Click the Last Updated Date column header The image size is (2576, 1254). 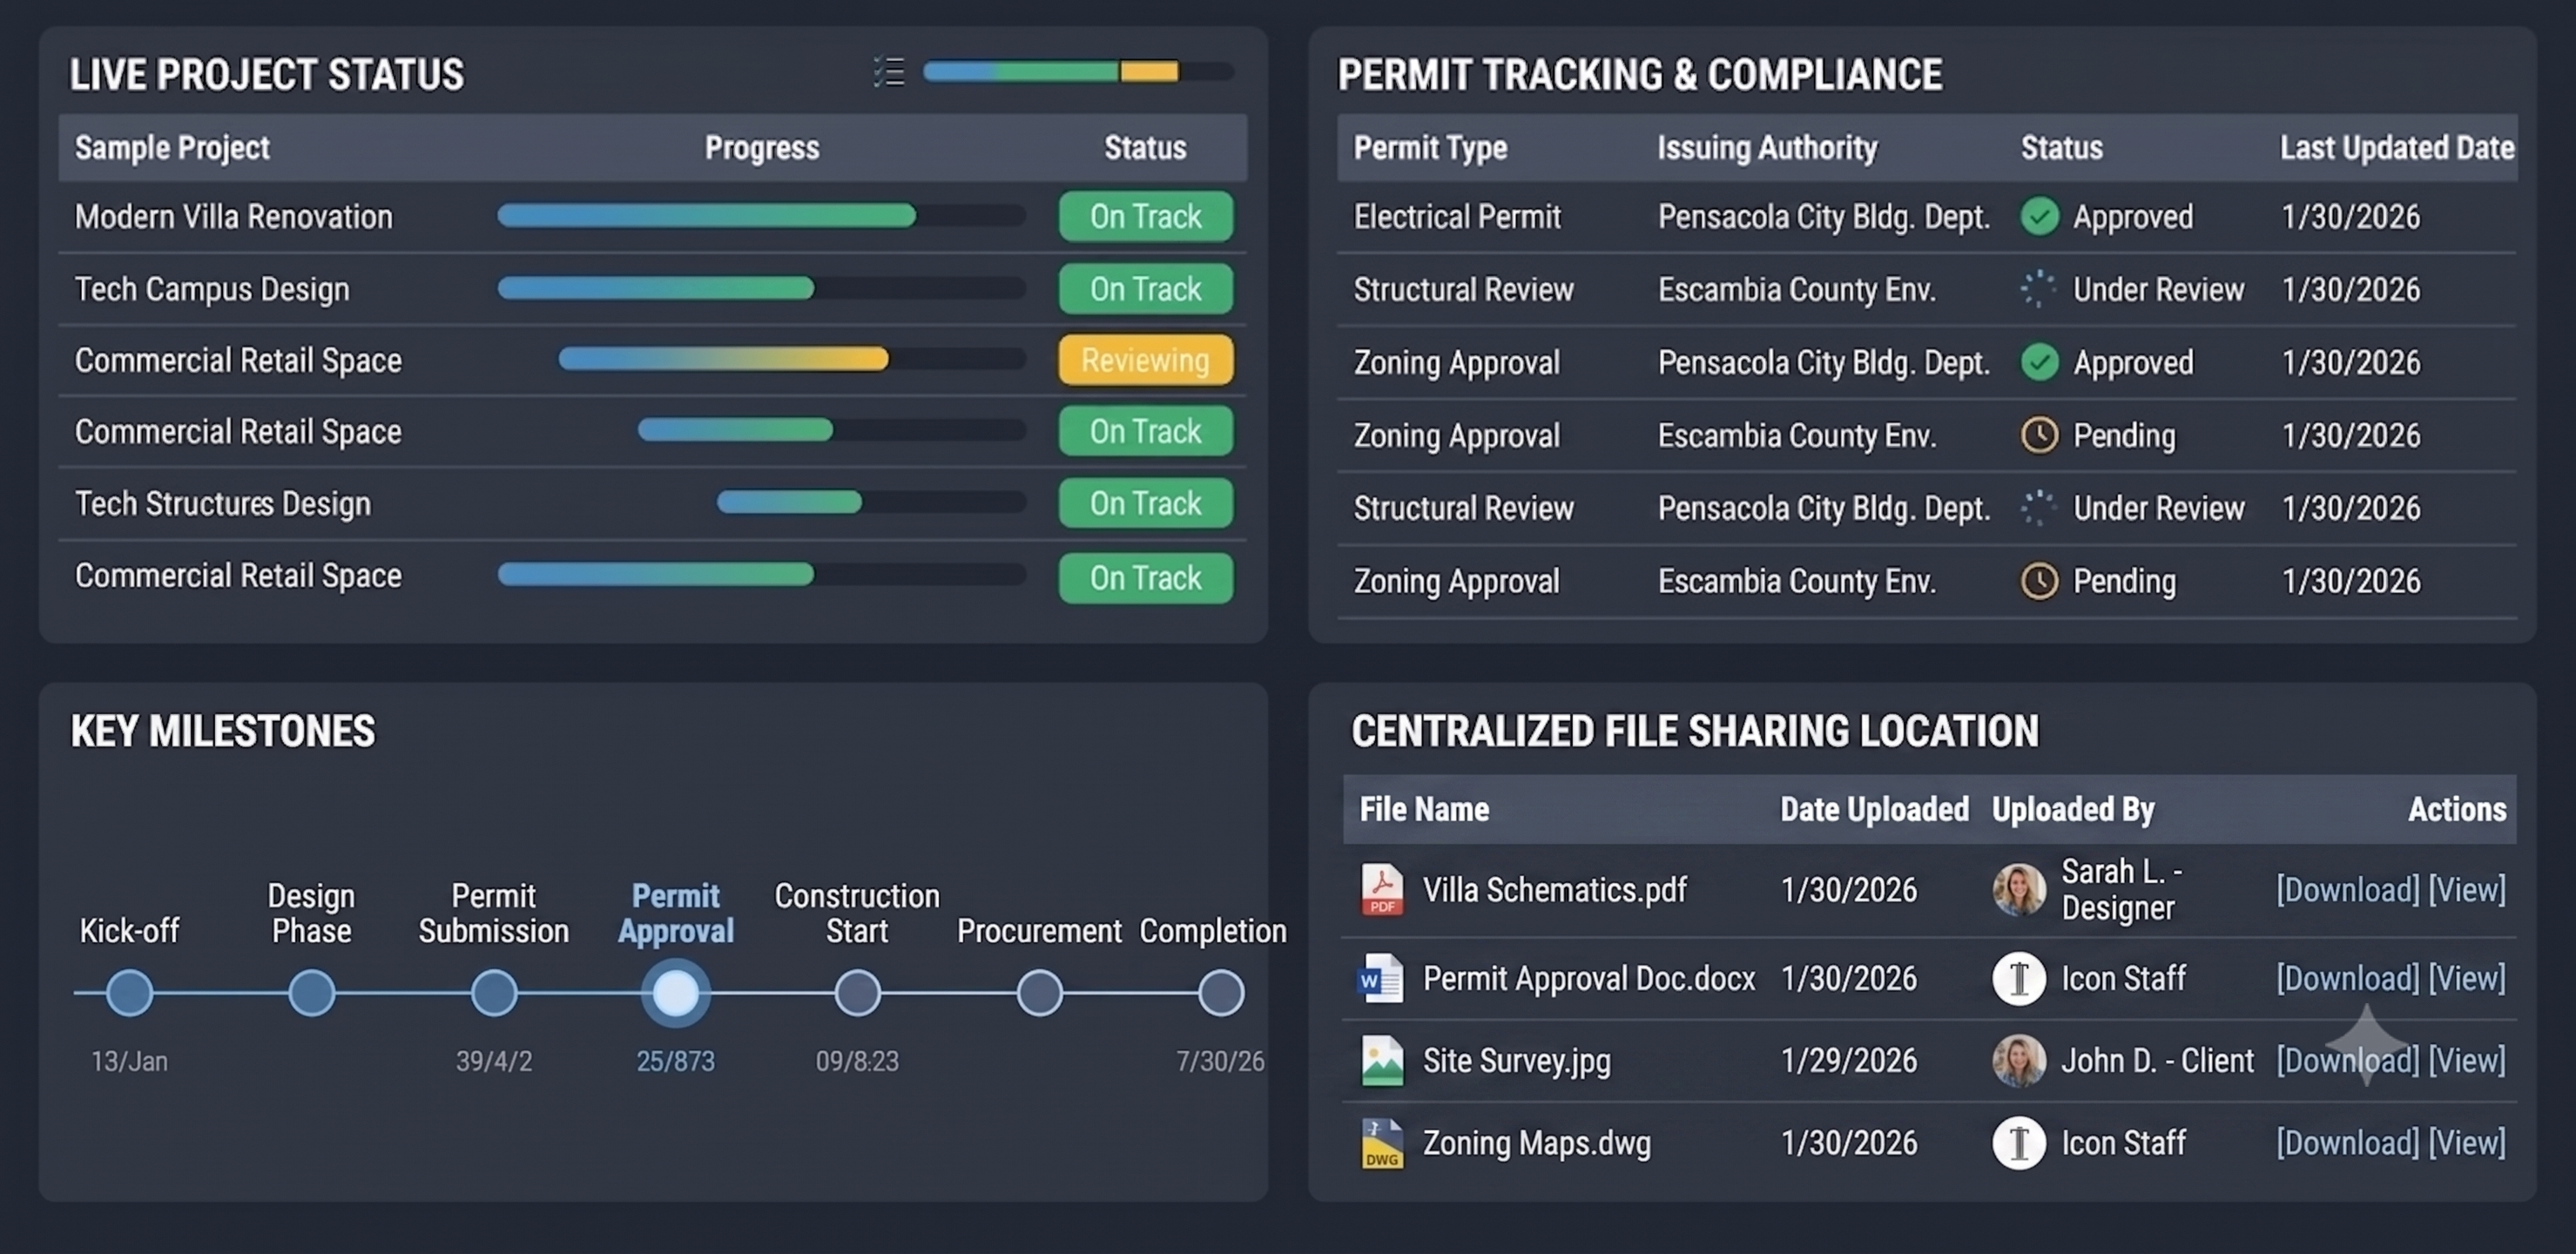click(x=2397, y=148)
